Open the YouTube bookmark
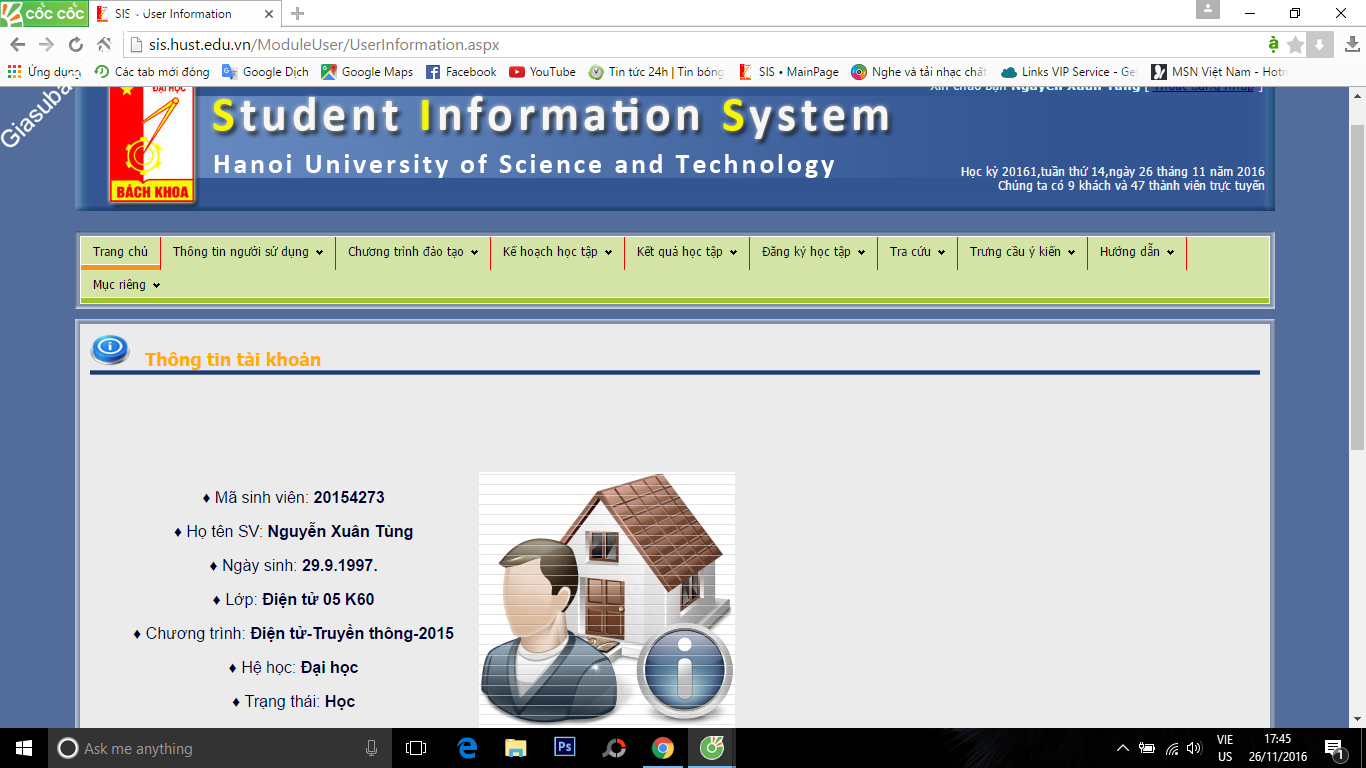The image size is (1366, 768). click(x=542, y=72)
